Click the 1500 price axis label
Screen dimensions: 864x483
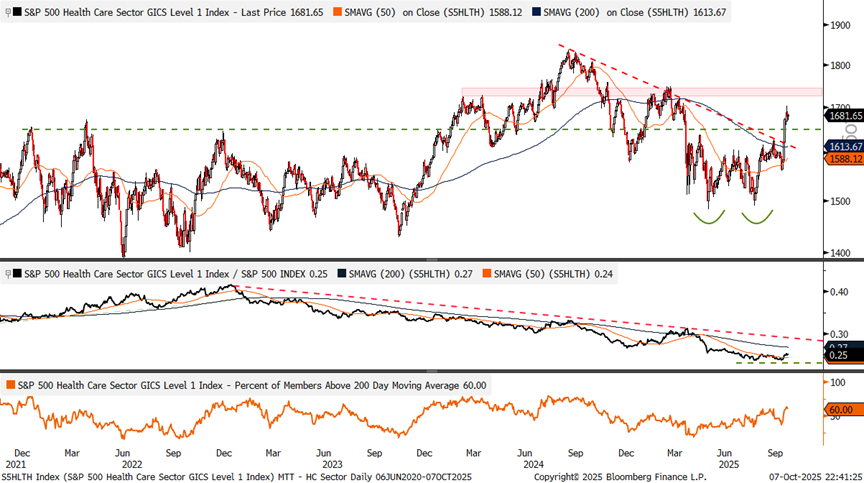(x=840, y=202)
